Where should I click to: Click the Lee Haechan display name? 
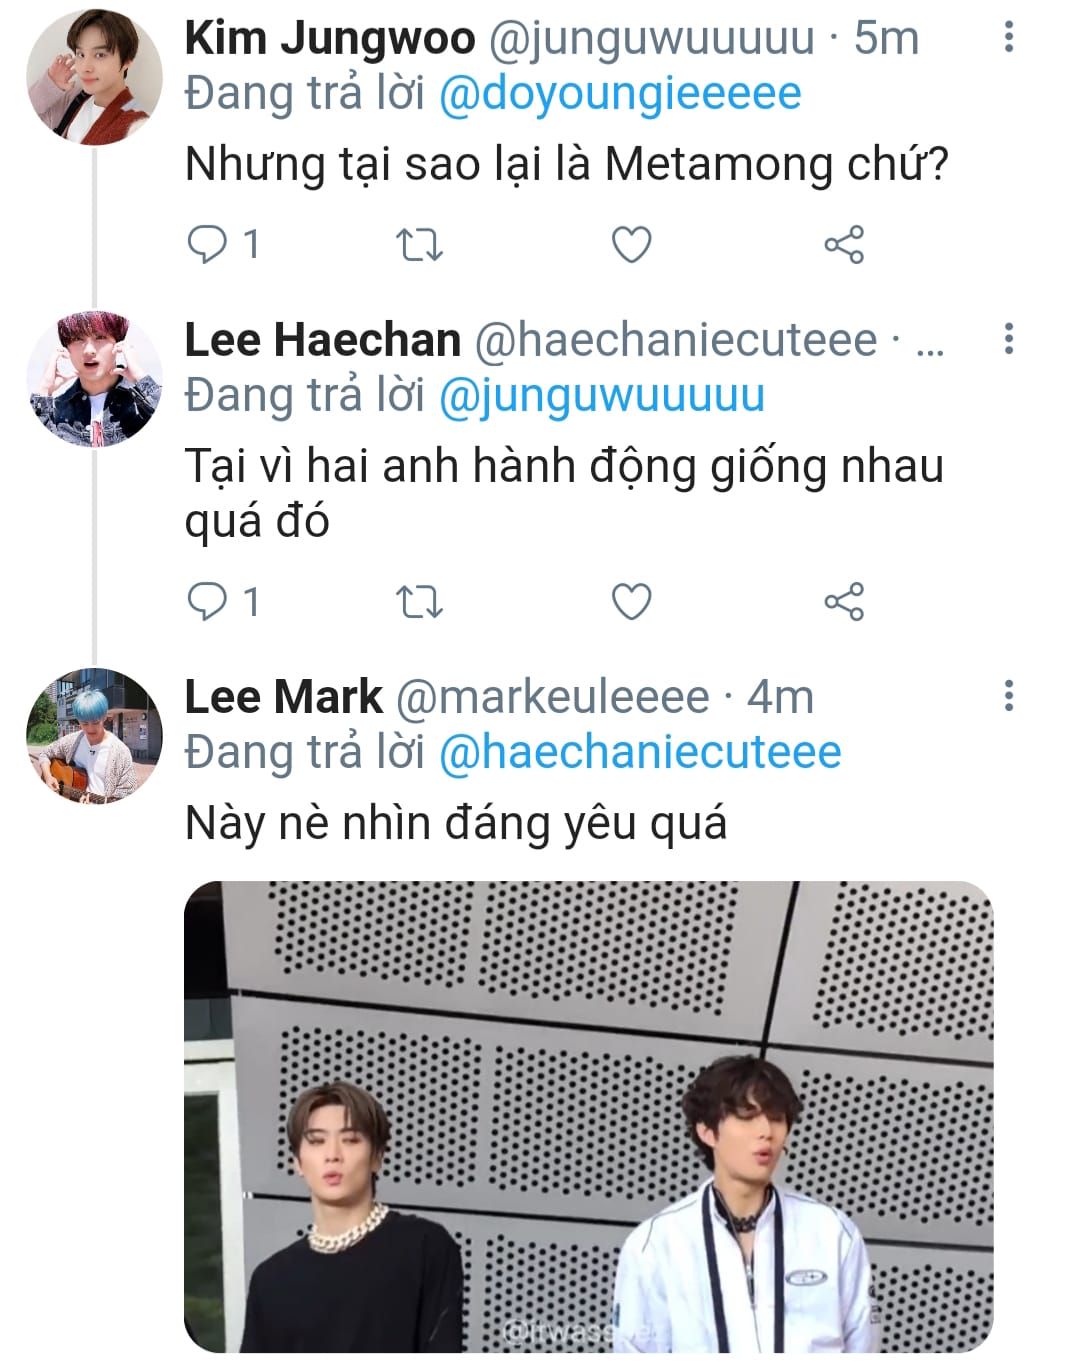pyautogui.click(x=322, y=340)
